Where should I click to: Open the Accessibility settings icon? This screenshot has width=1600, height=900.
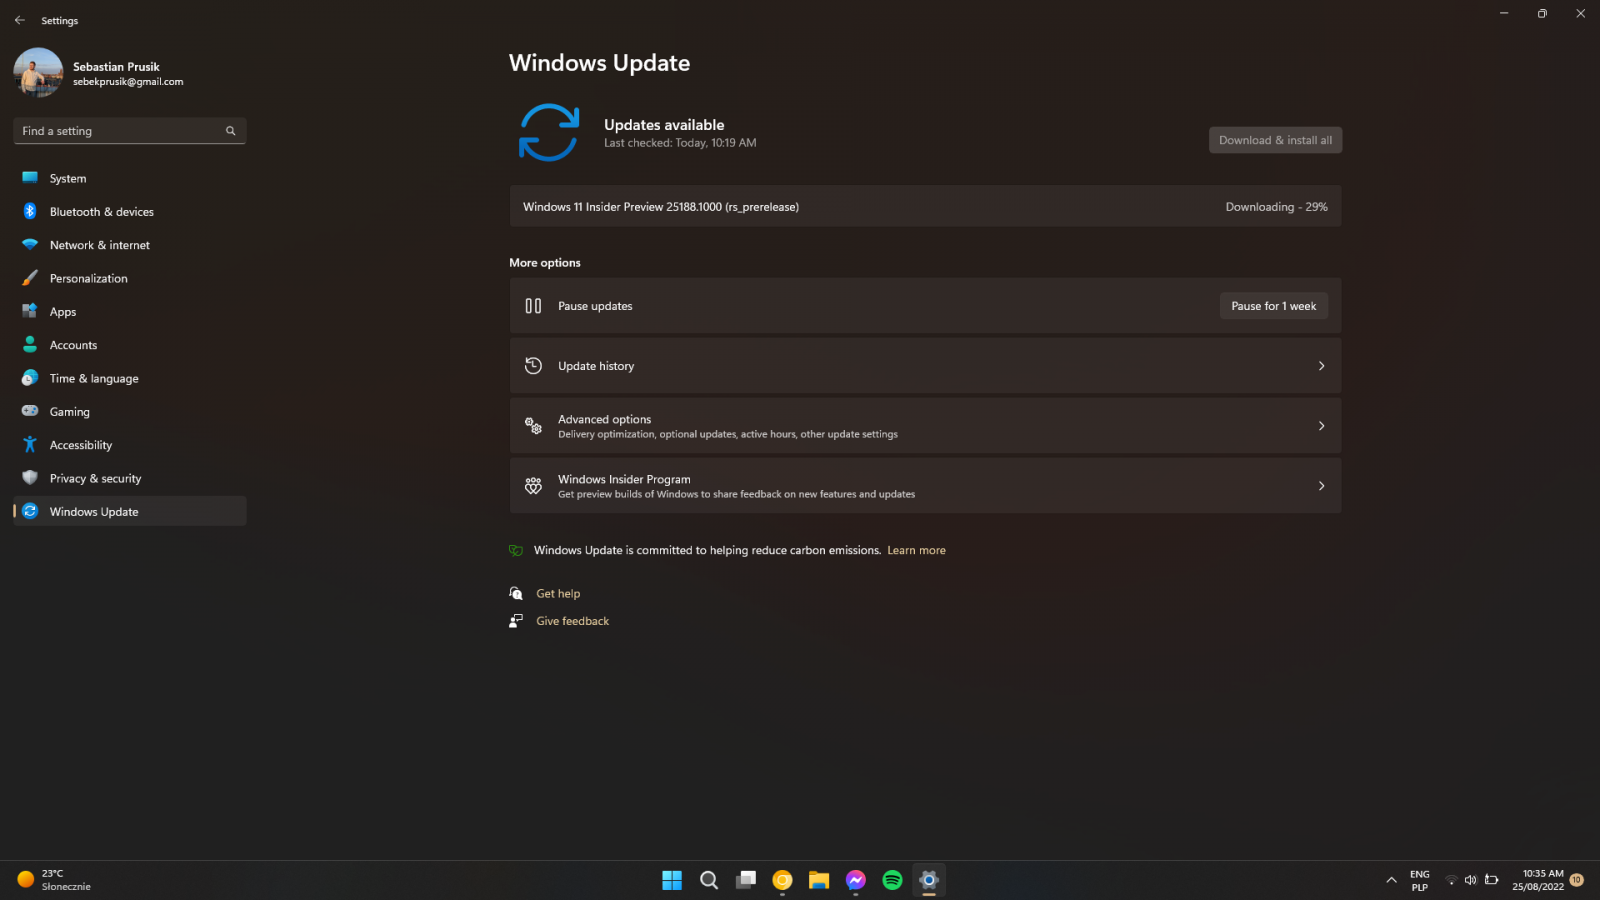pyautogui.click(x=30, y=444)
